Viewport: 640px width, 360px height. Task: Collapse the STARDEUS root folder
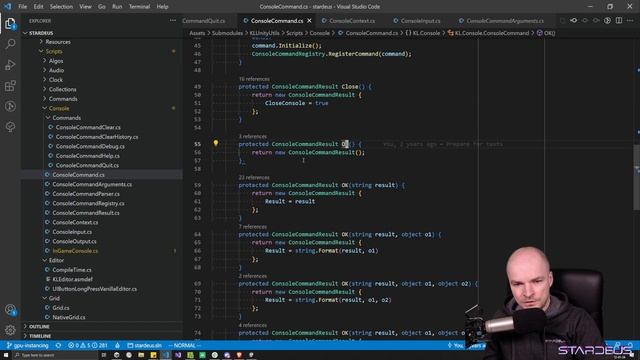[x=102, y=33]
